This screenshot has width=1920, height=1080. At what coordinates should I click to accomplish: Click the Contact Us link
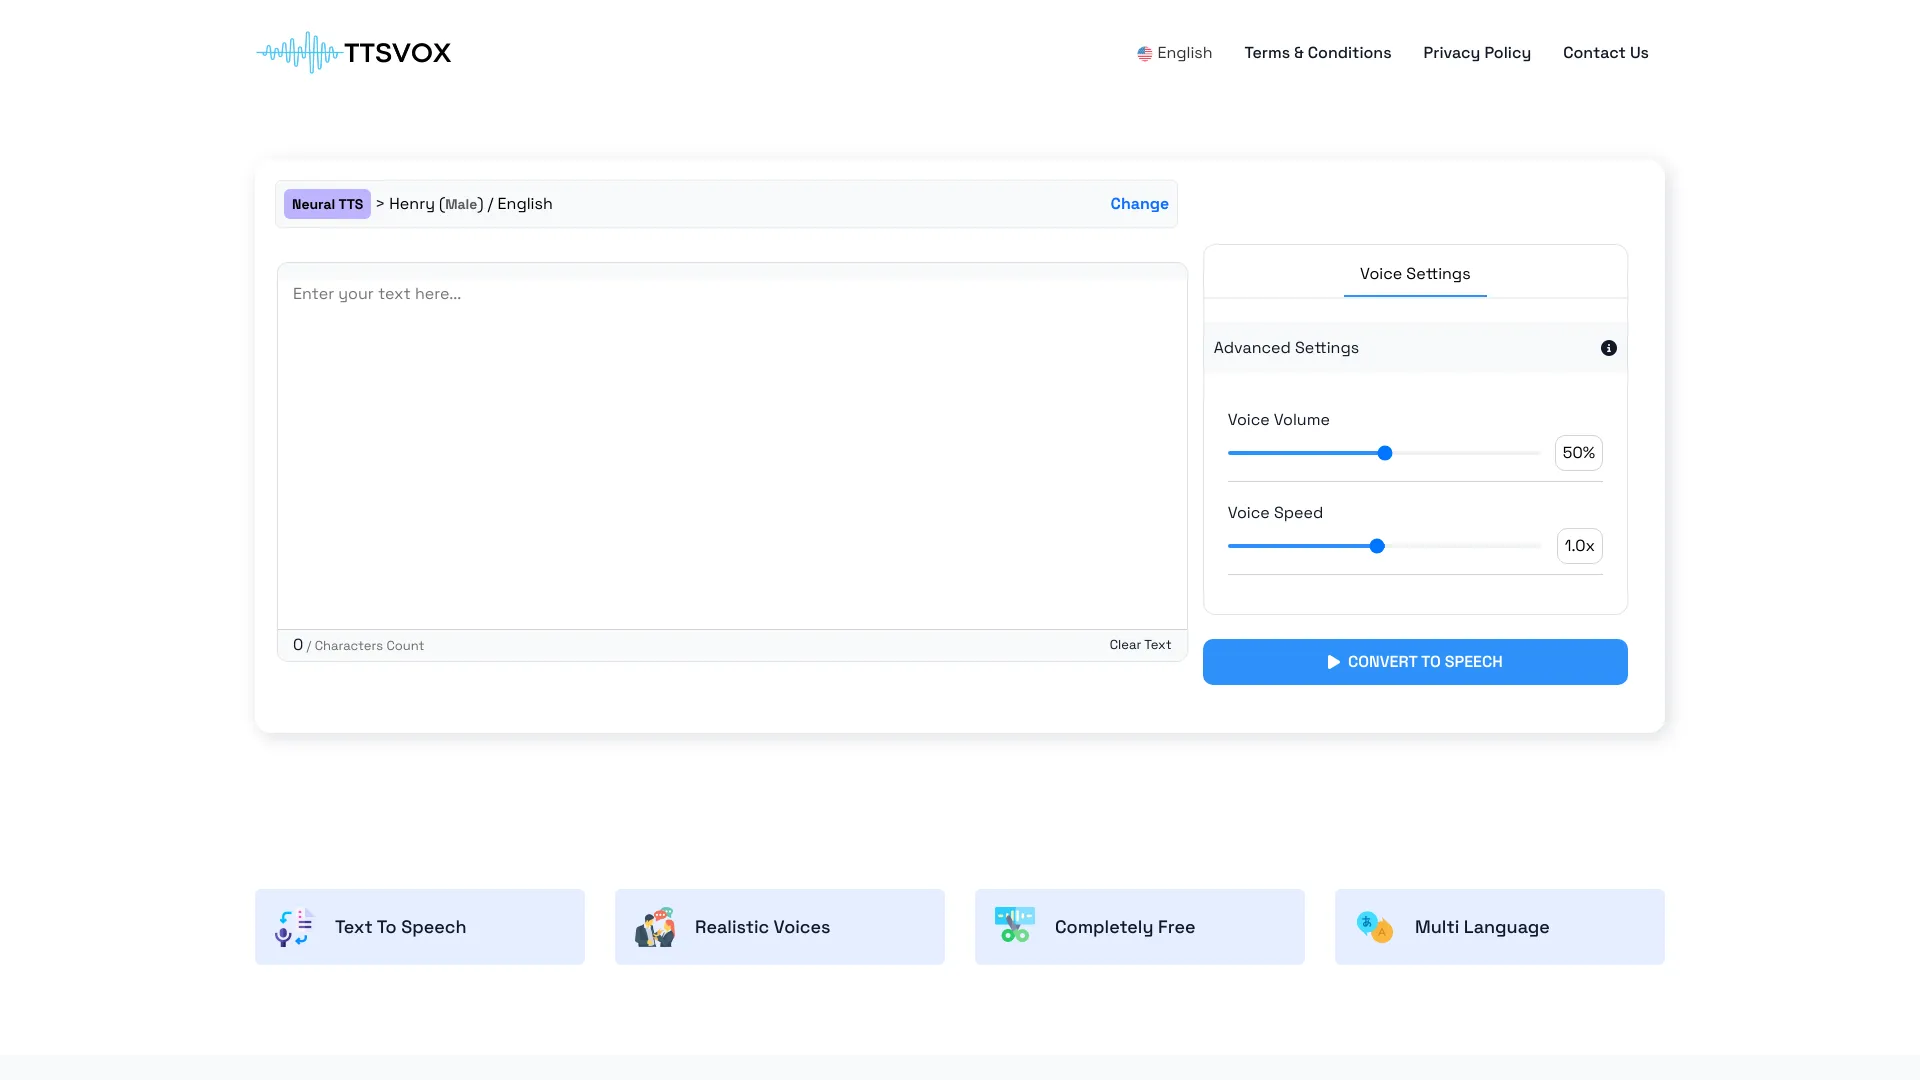click(1606, 53)
